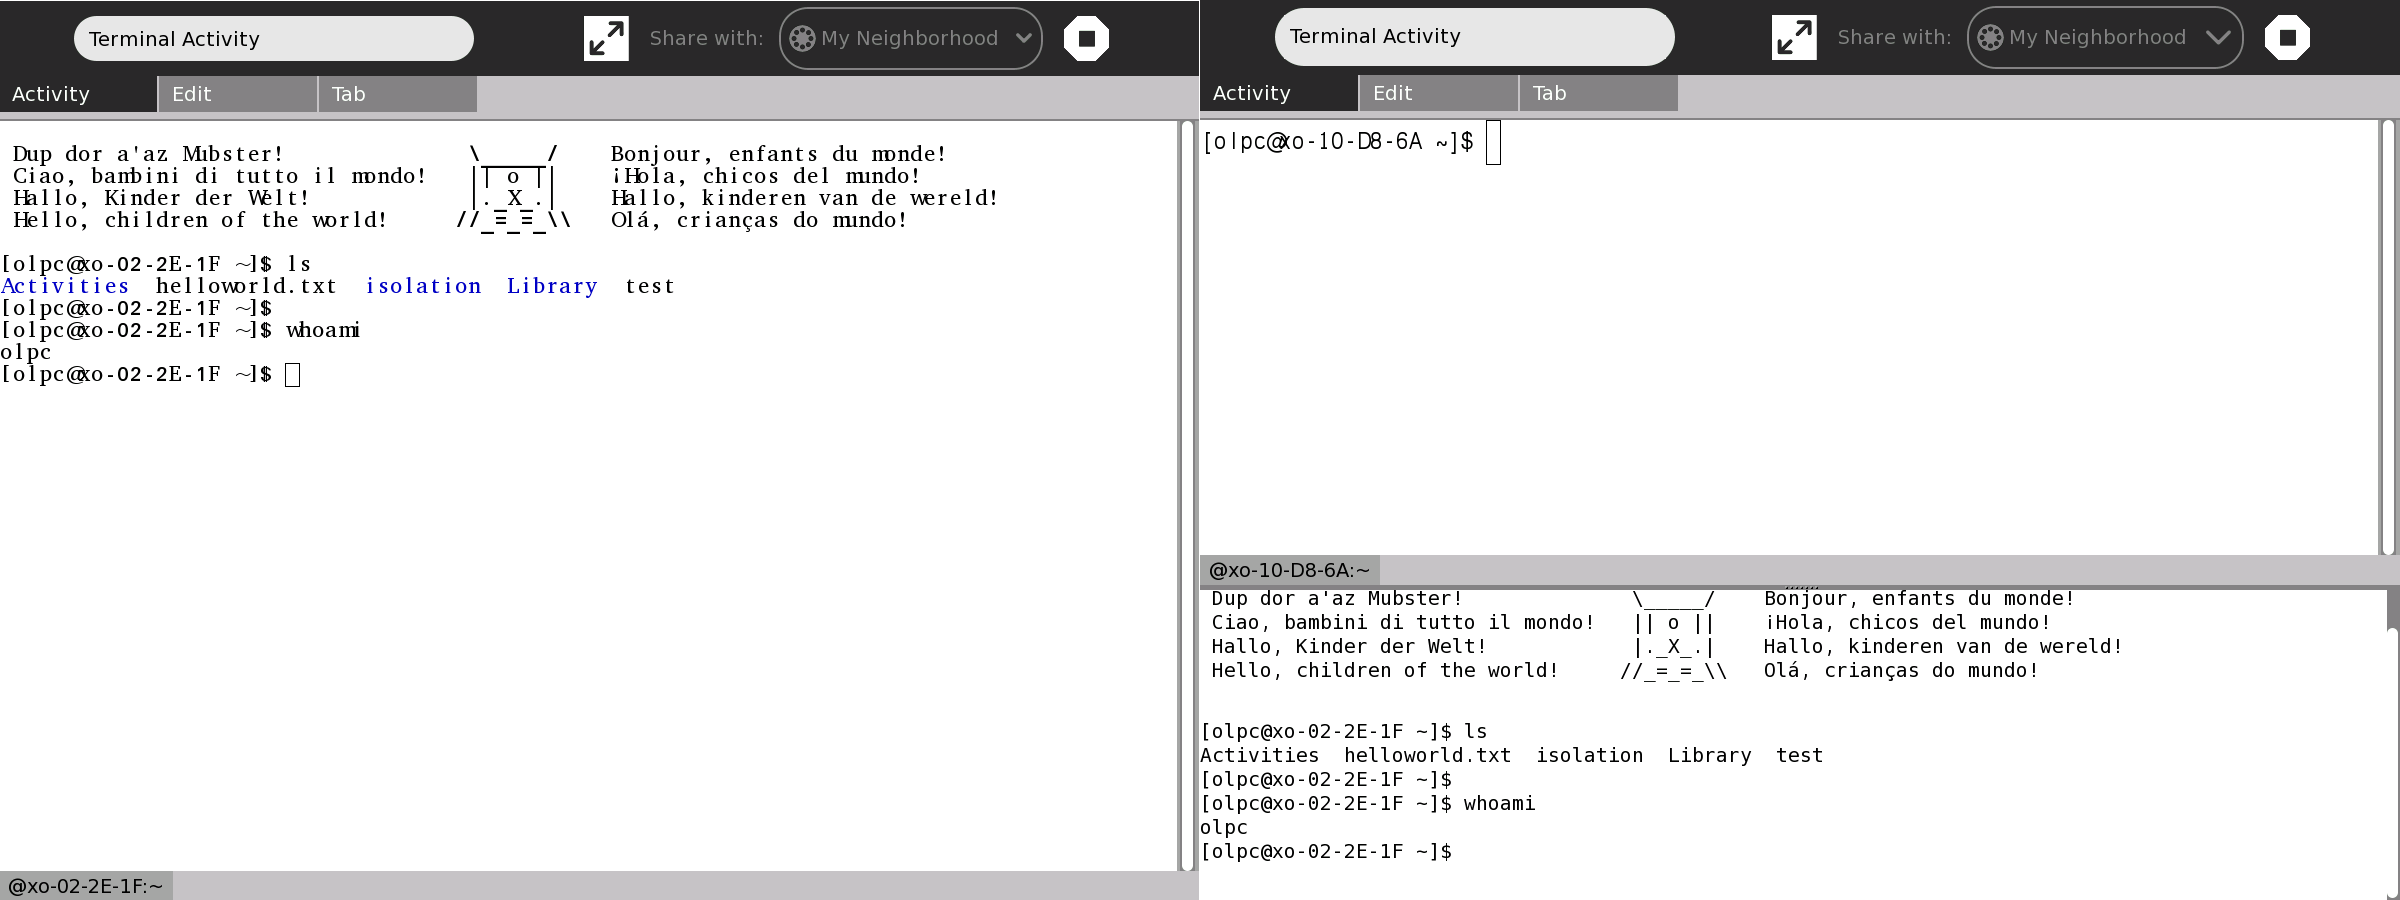Click the left terminal's vertical scrollbar
The image size is (2400, 900).
[x=1187, y=495]
